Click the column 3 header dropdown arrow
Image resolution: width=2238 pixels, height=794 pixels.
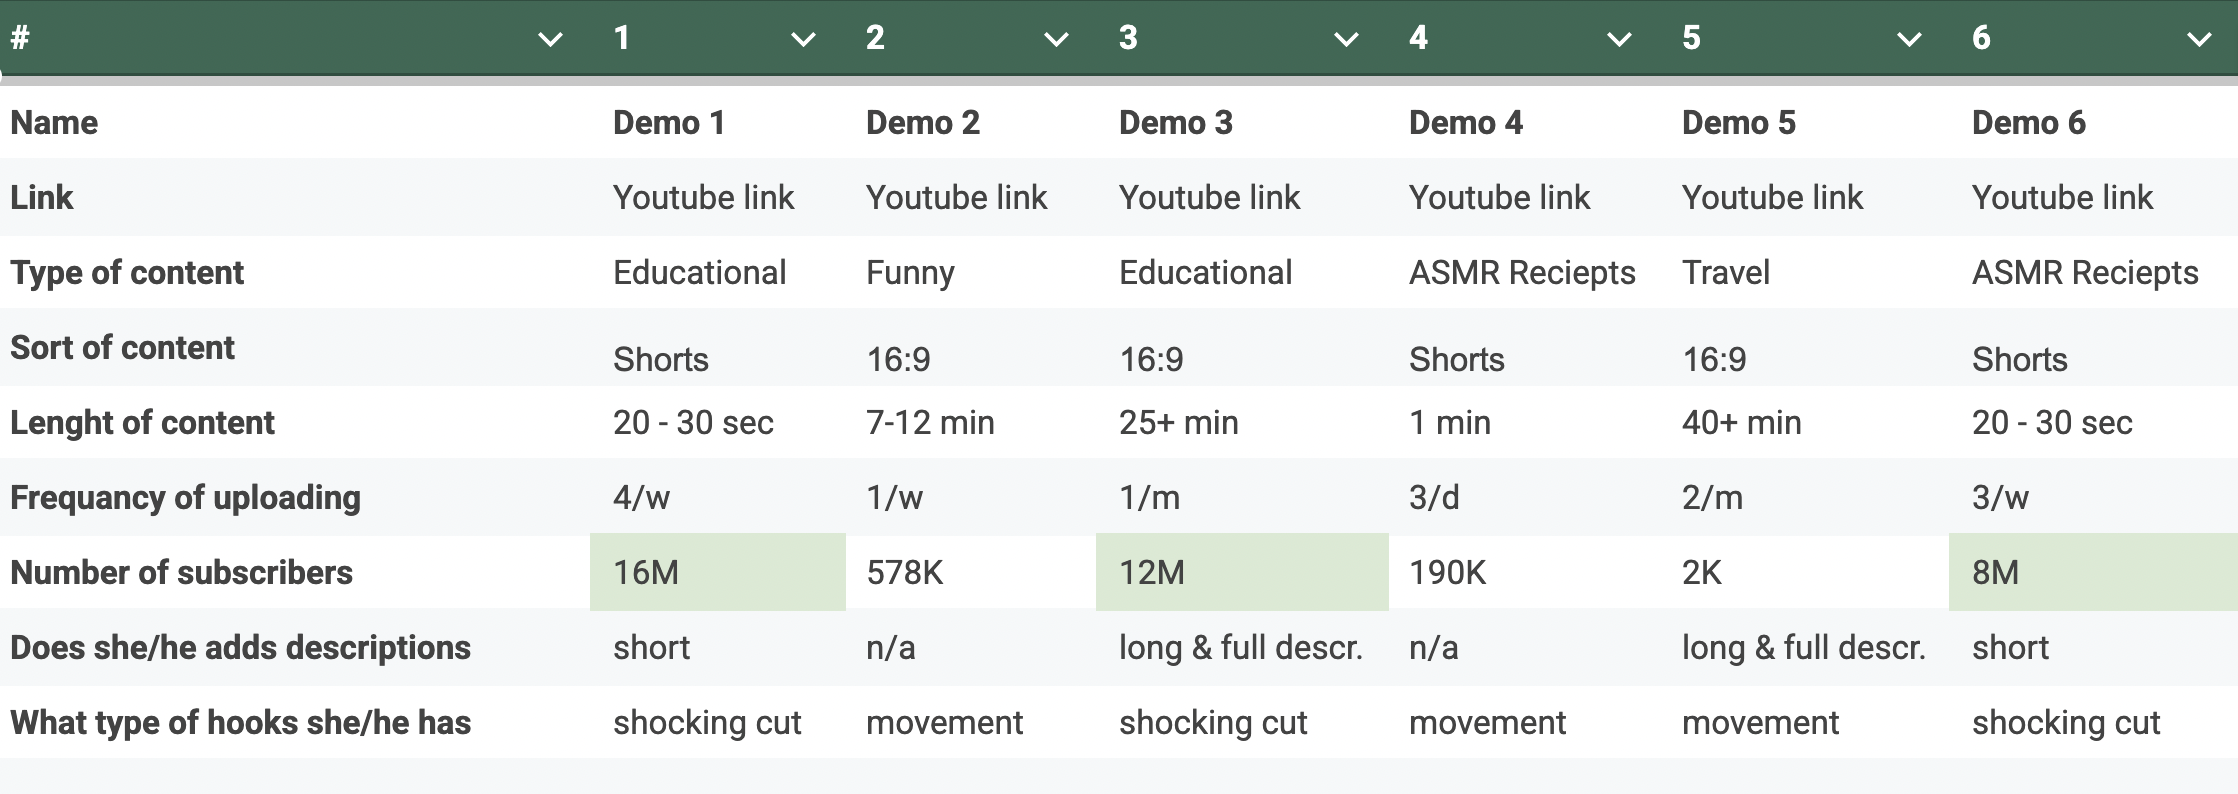tap(1346, 40)
